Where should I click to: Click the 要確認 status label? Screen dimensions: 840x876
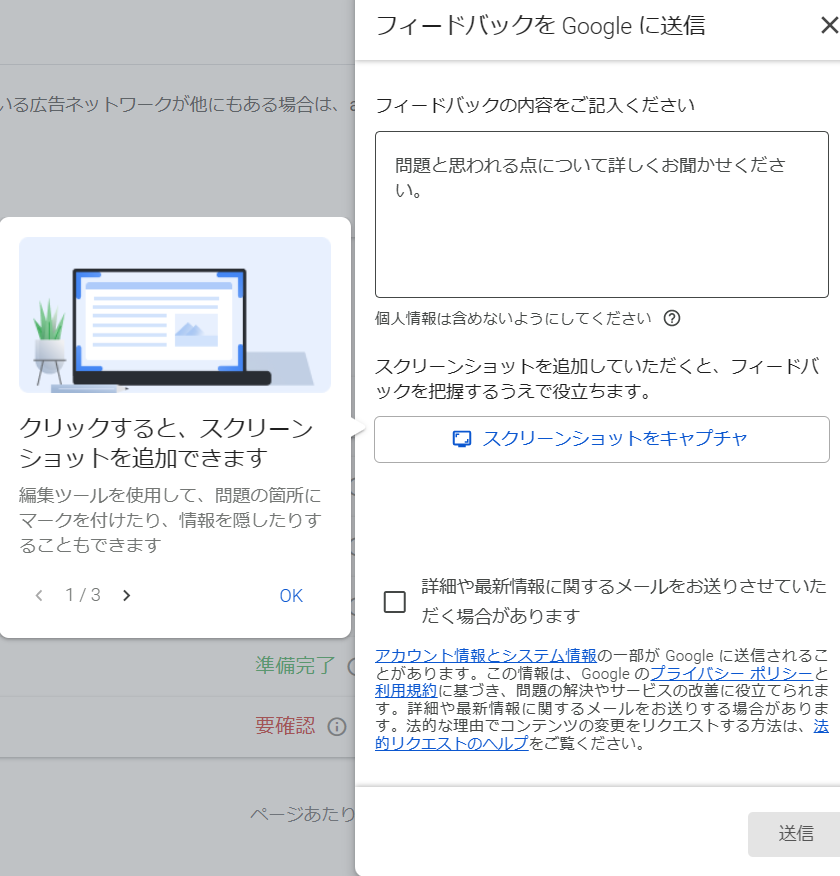[x=285, y=726]
